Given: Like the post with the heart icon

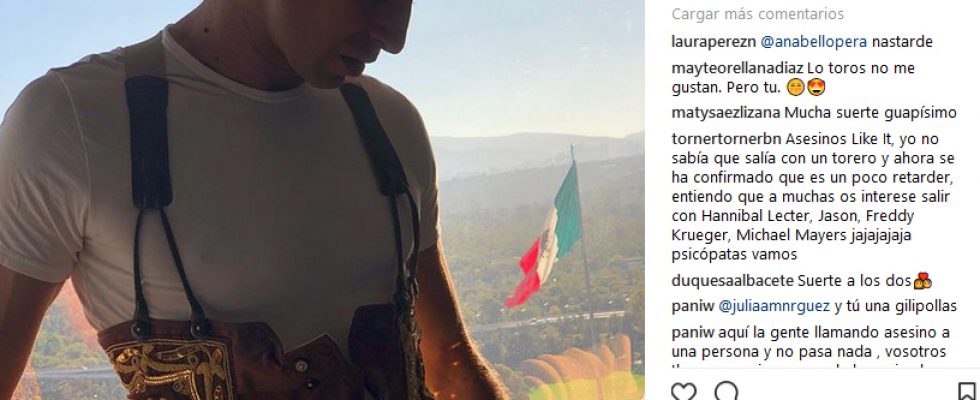Looking at the screenshot, I should point(683,392).
